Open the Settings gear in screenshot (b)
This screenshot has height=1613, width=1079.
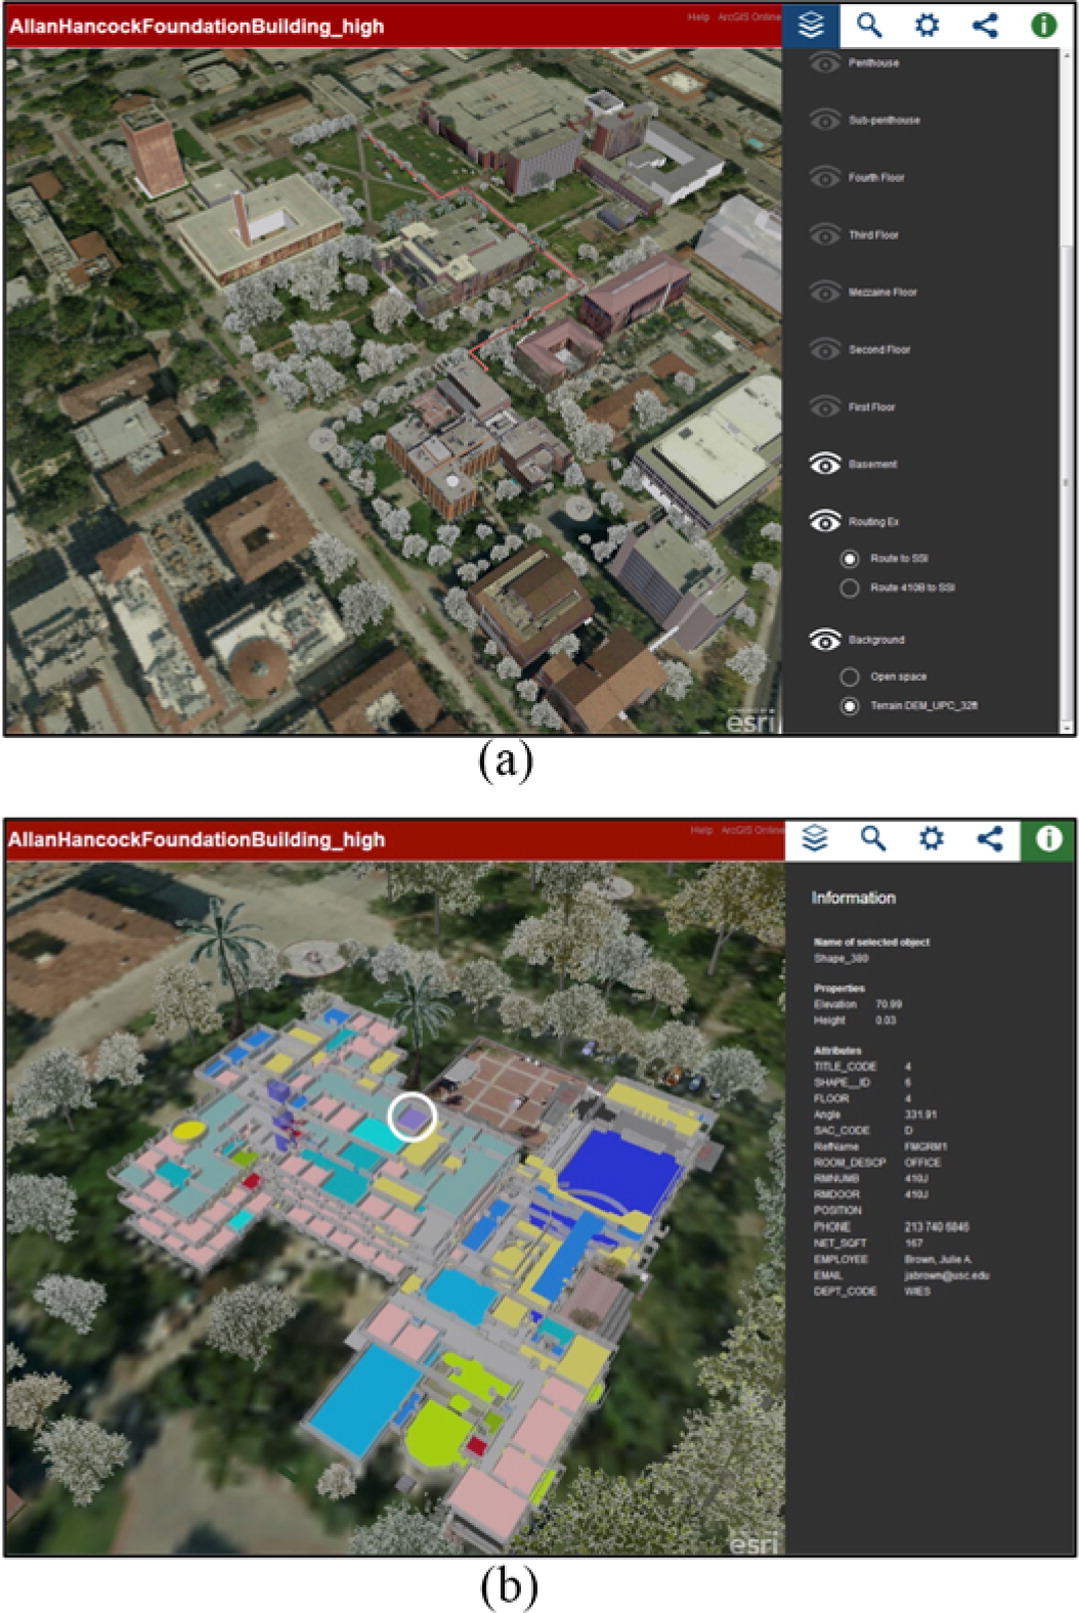click(931, 838)
